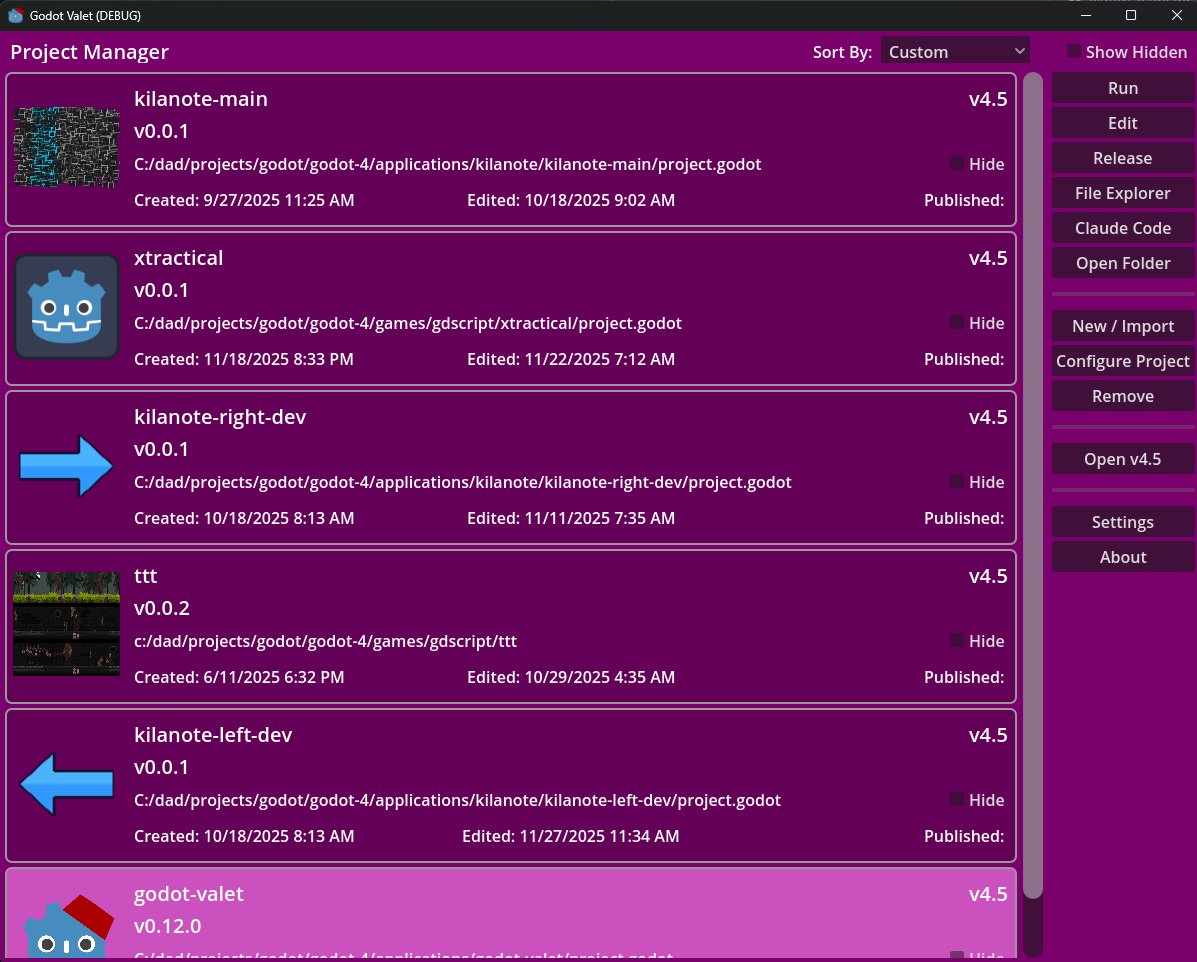Click godot-valet version v0.12.0 label
Image resolution: width=1197 pixels, height=962 pixels.
[167, 926]
